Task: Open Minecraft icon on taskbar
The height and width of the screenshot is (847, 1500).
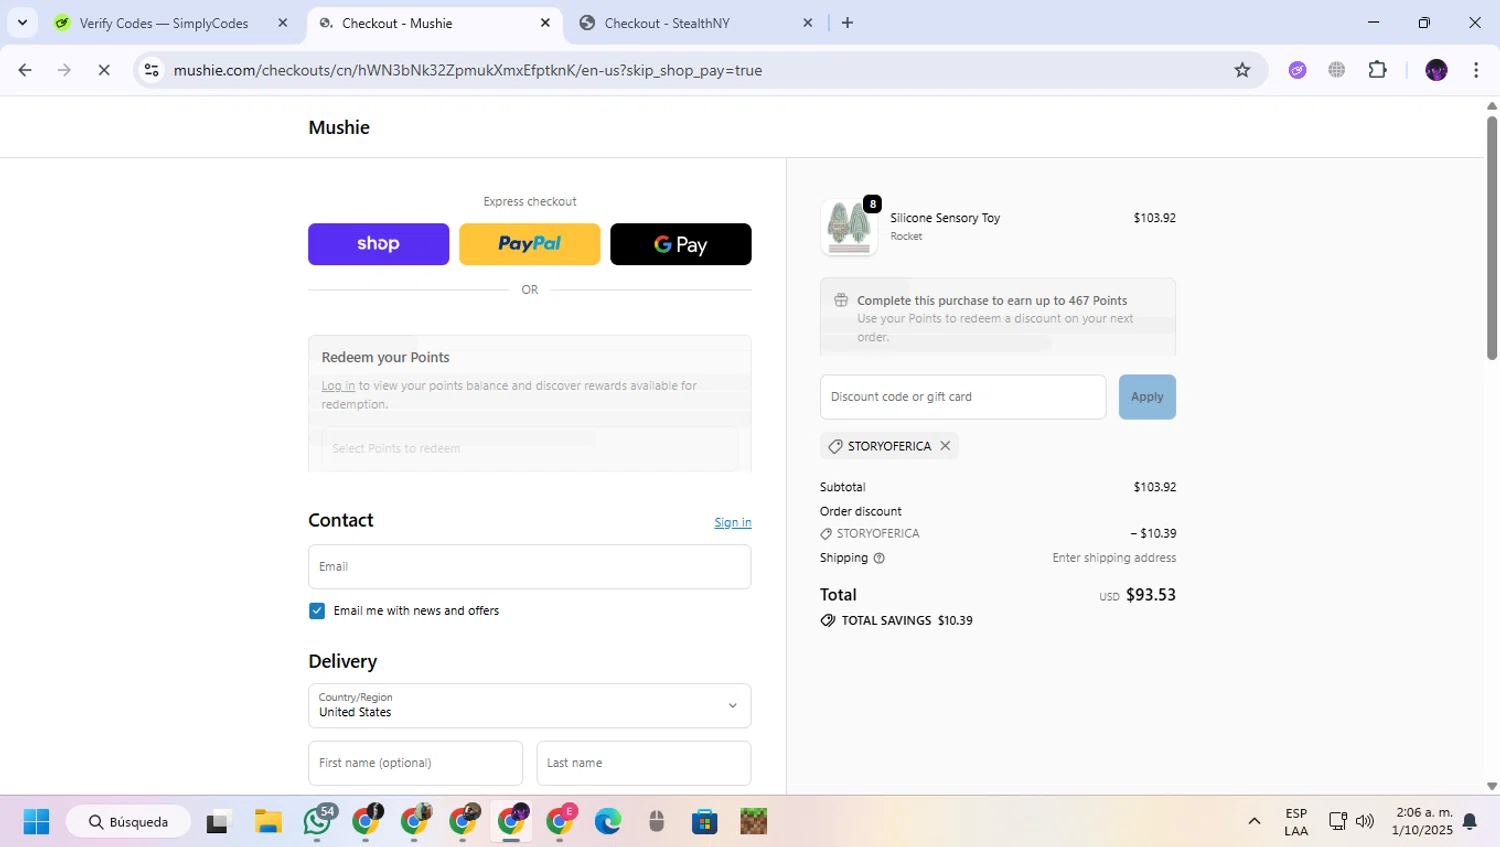Action: (x=753, y=822)
